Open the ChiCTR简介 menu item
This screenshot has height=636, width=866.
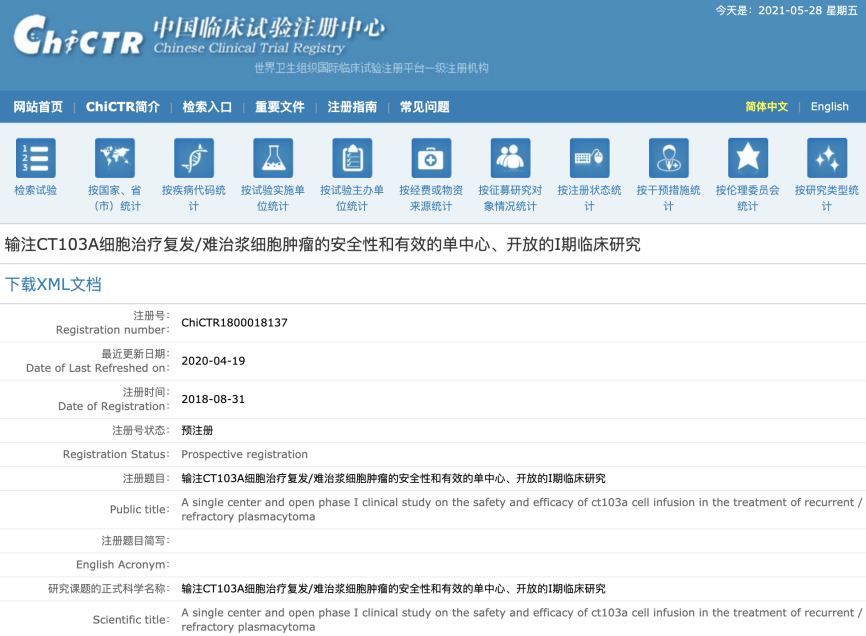pos(123,107)
